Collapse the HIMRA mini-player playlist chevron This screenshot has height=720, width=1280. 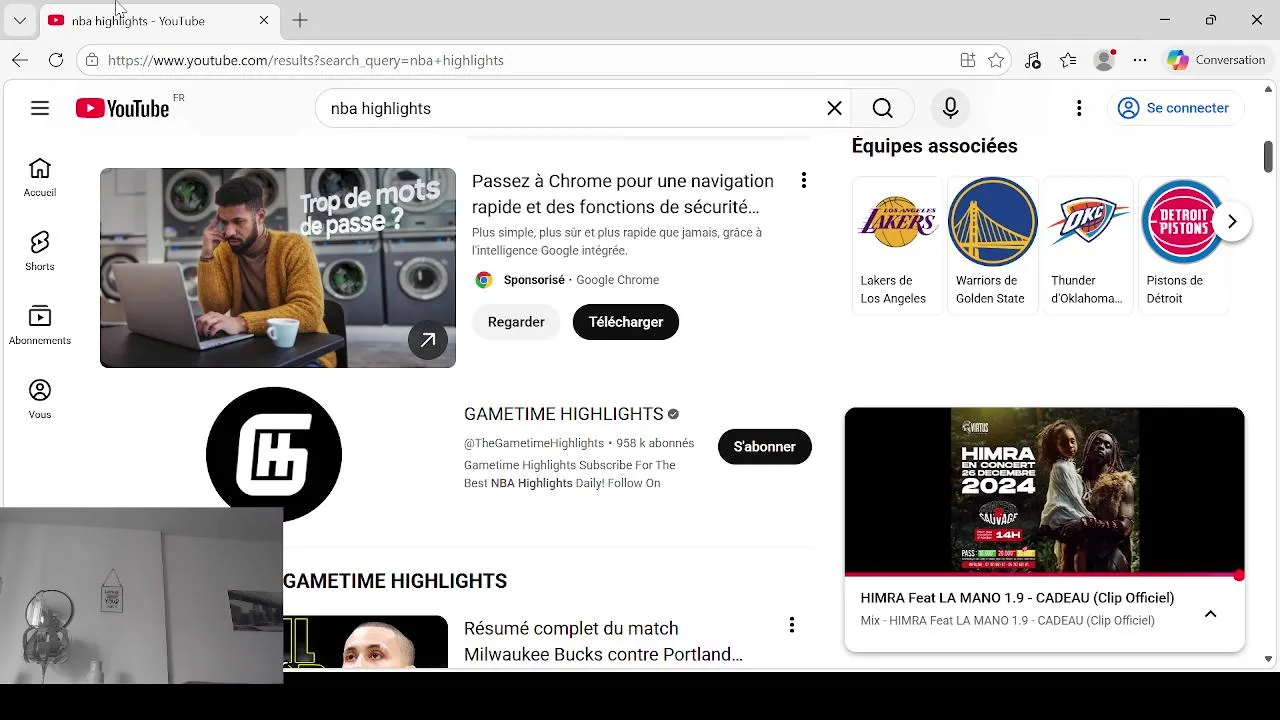tap(1210, 613)
